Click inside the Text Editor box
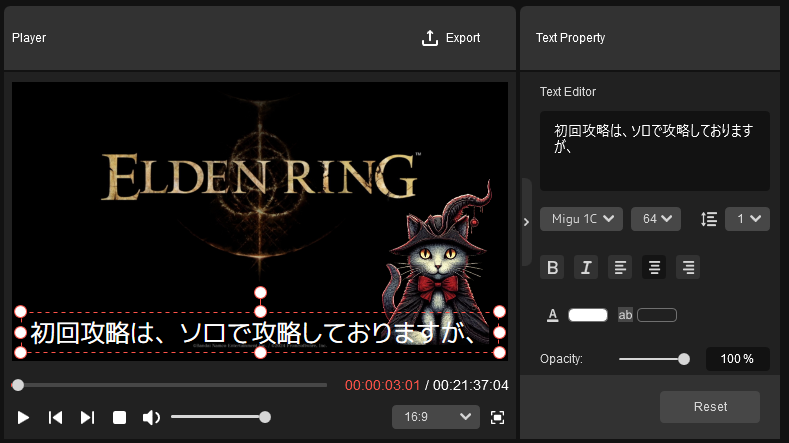 (x=655, y=151)
